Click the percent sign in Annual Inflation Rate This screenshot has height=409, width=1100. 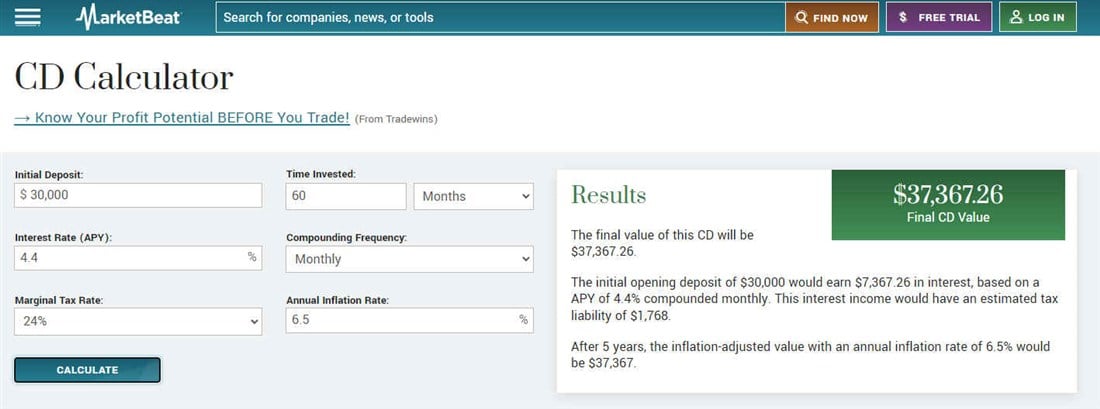pyautogui.click(x=523, y=320)
